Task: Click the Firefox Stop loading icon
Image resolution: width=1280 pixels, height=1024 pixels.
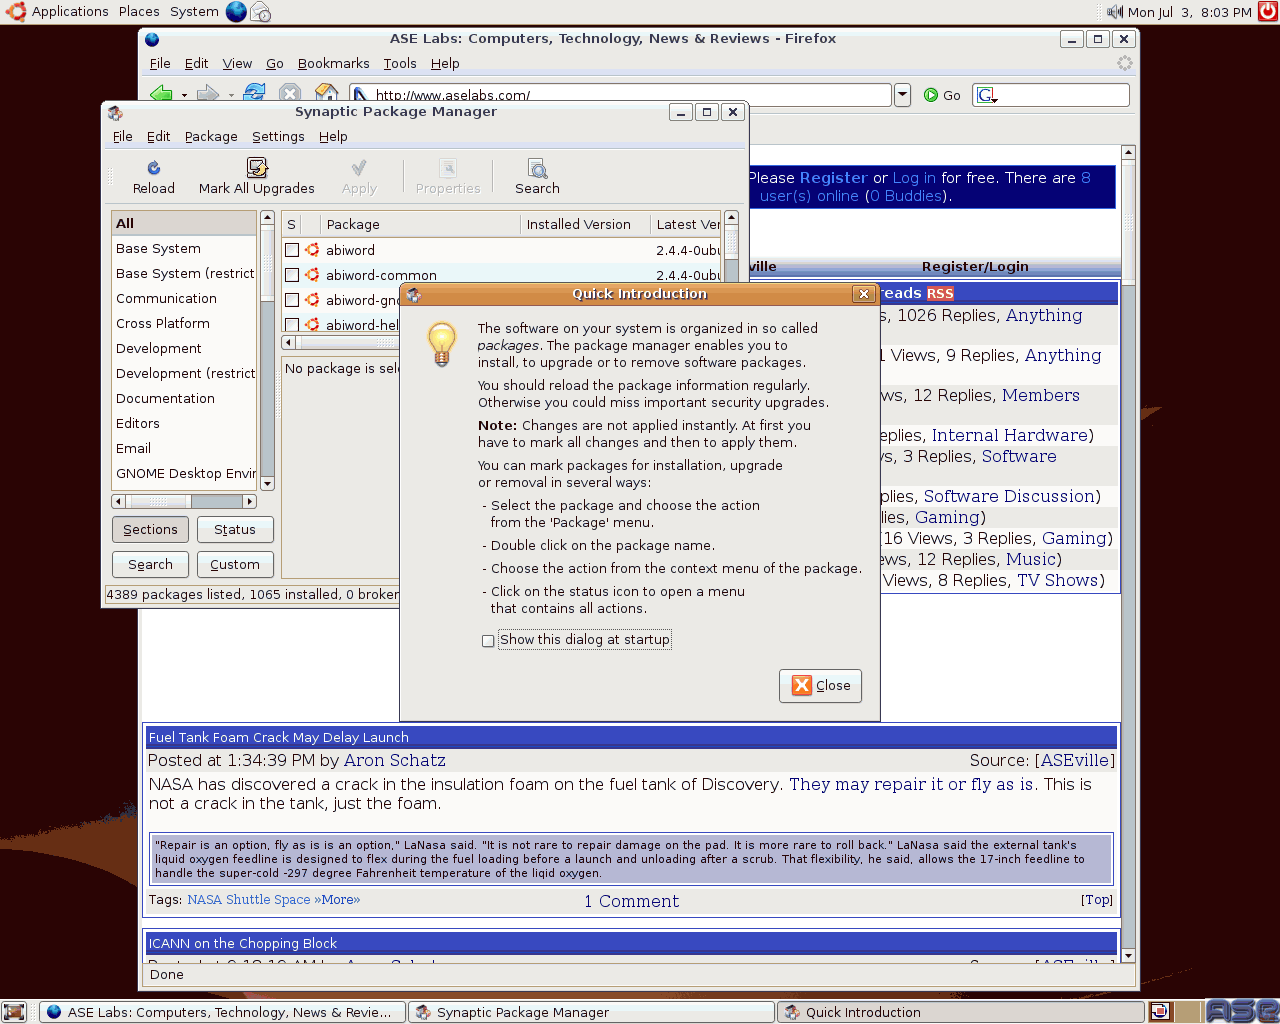Action: coord(290,94)
